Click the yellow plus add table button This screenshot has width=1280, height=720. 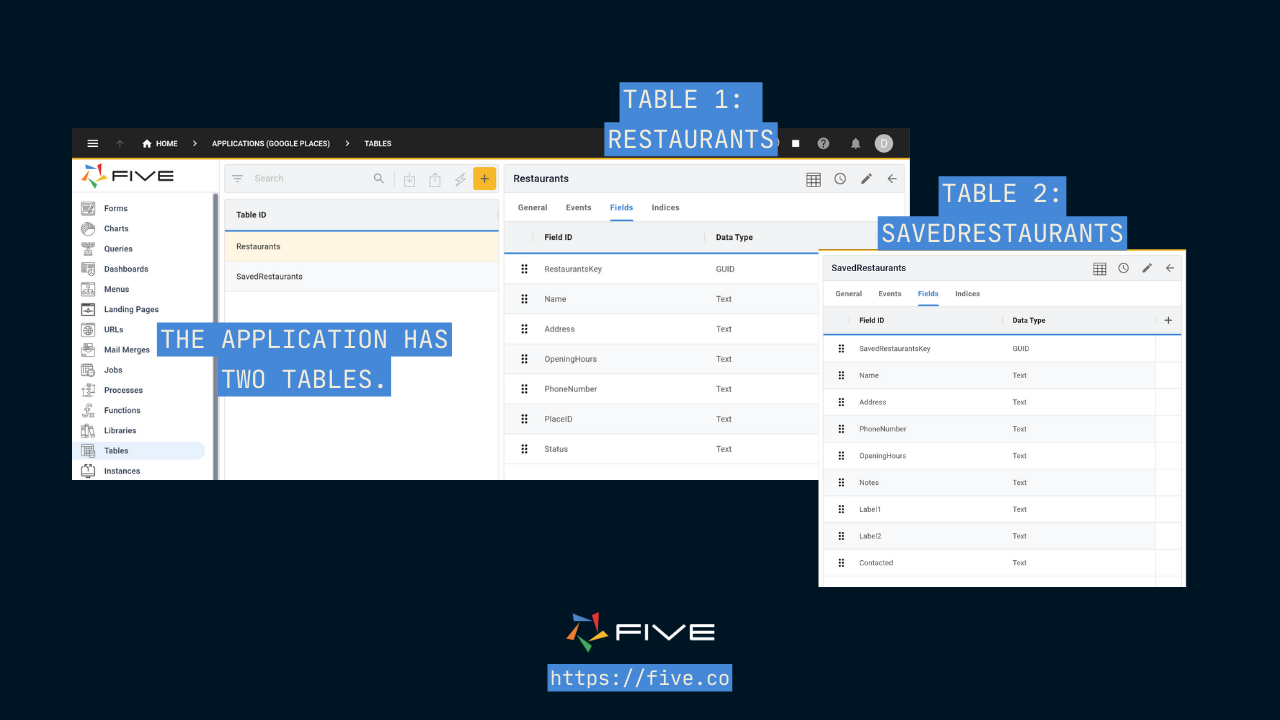[485, 179]
